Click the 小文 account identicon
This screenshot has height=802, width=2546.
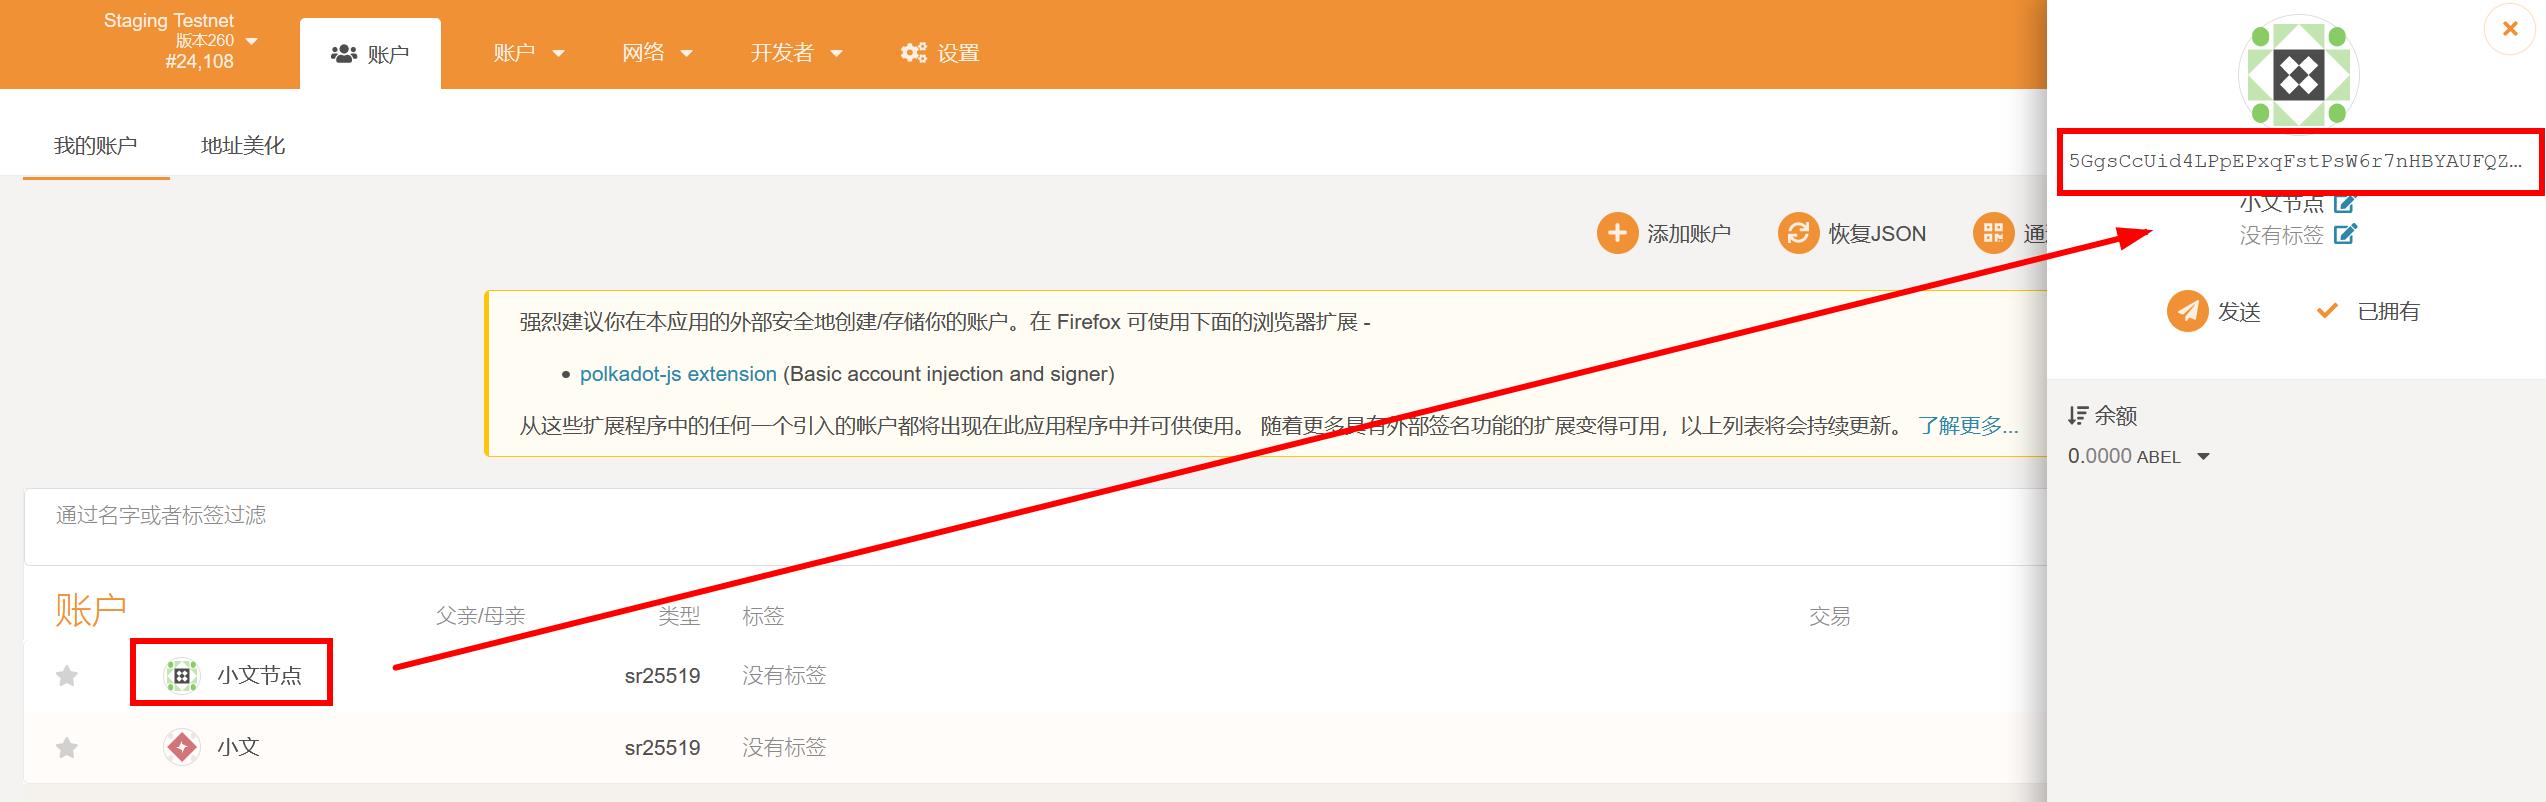click(182, 747)
